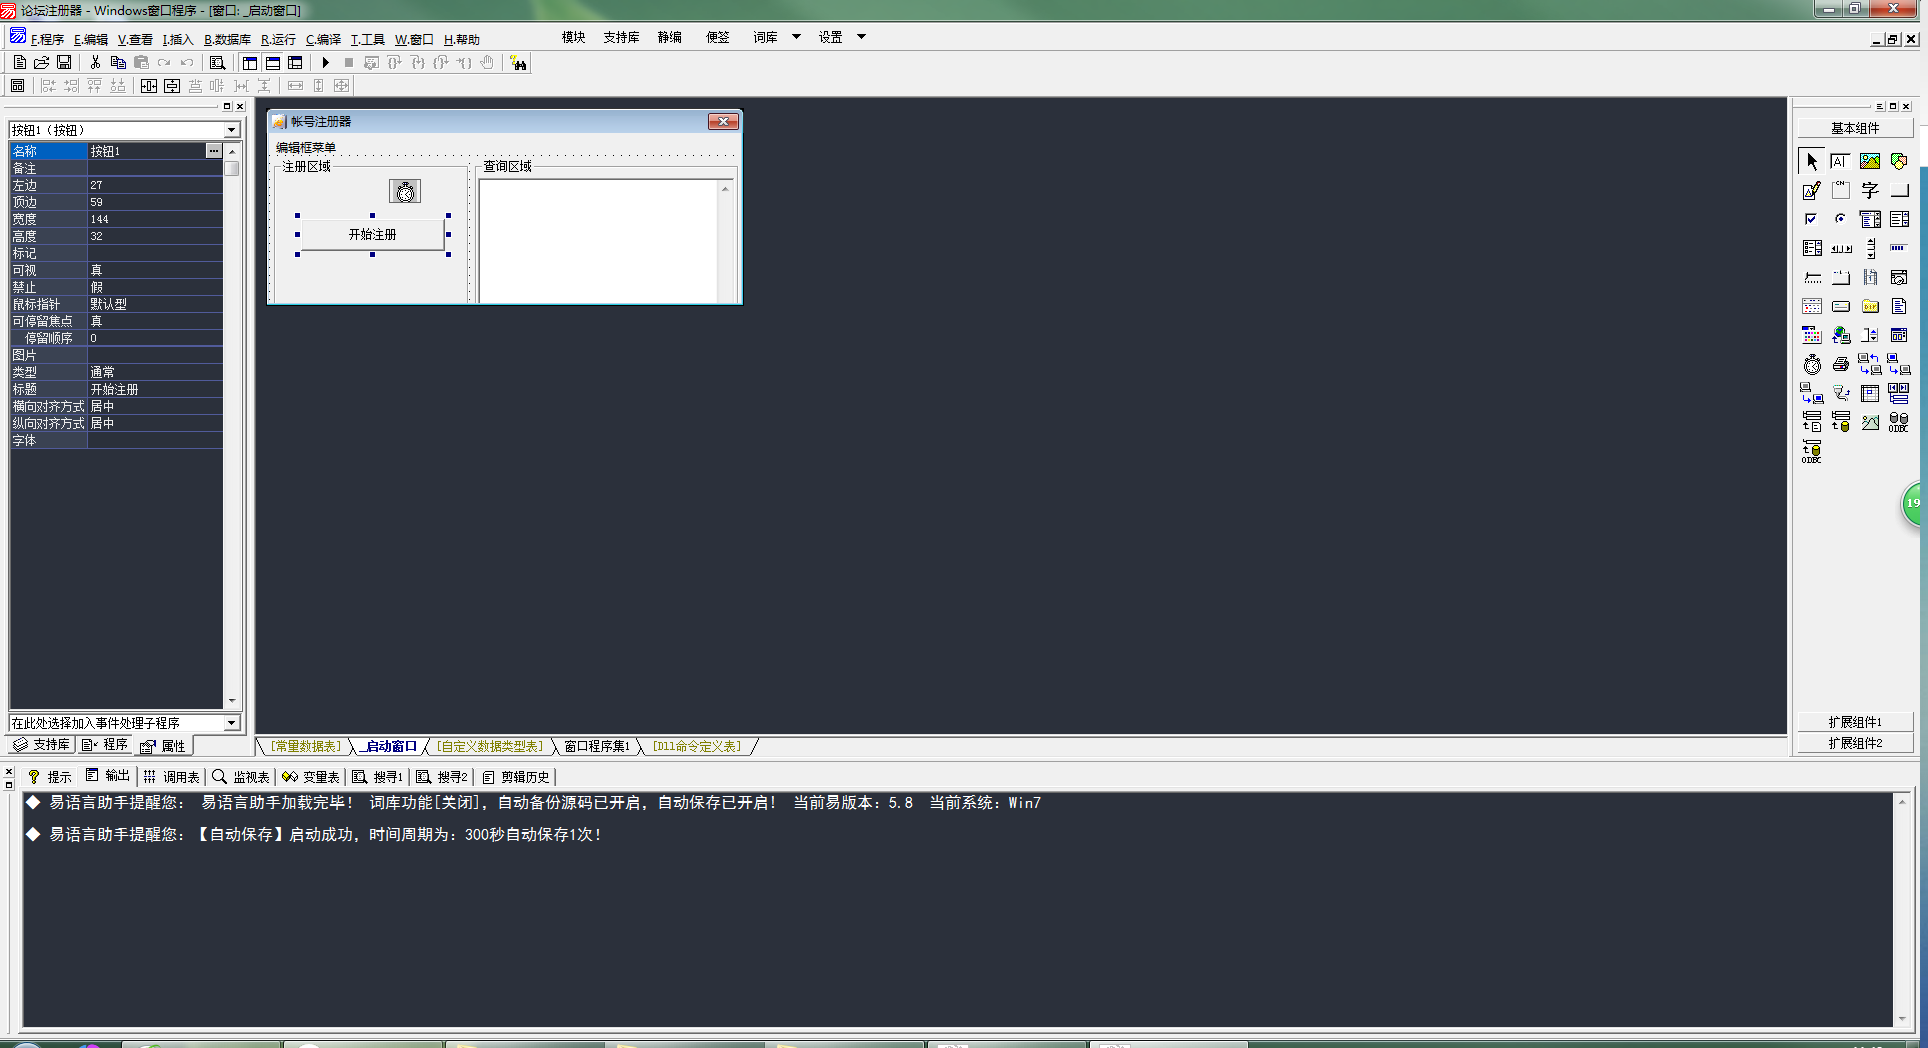Click the Open file toolbar icon
The height and width of the screenshot is (1048, 1928).
[x=42, y=63]
